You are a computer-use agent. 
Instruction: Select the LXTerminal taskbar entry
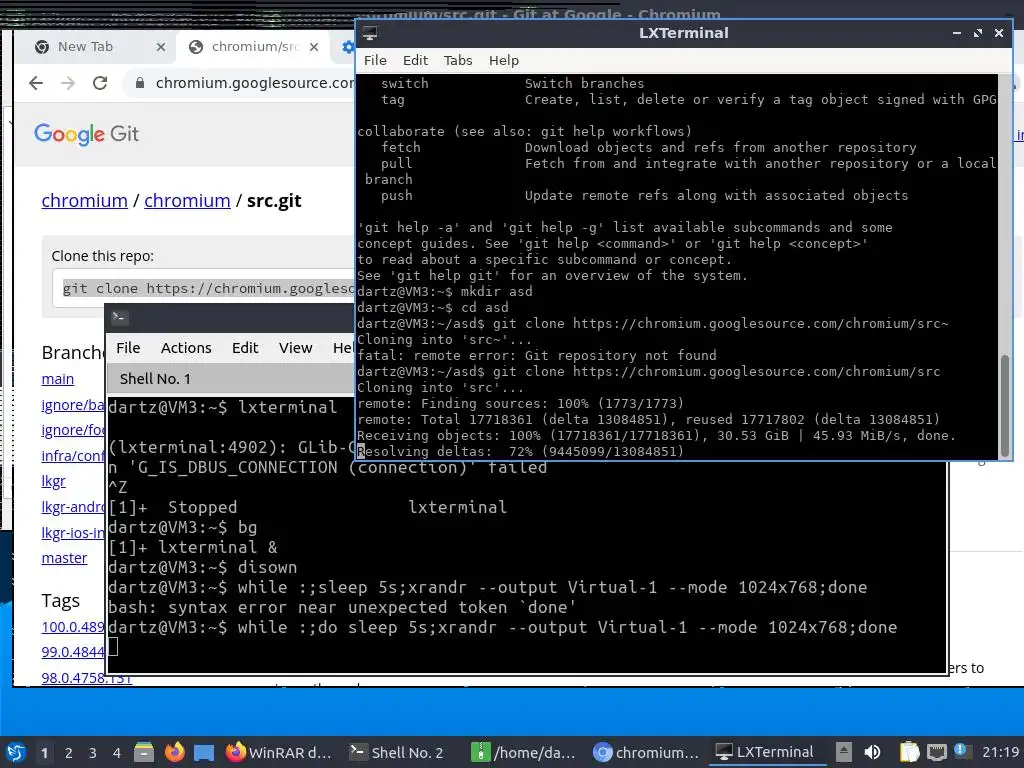765,752
